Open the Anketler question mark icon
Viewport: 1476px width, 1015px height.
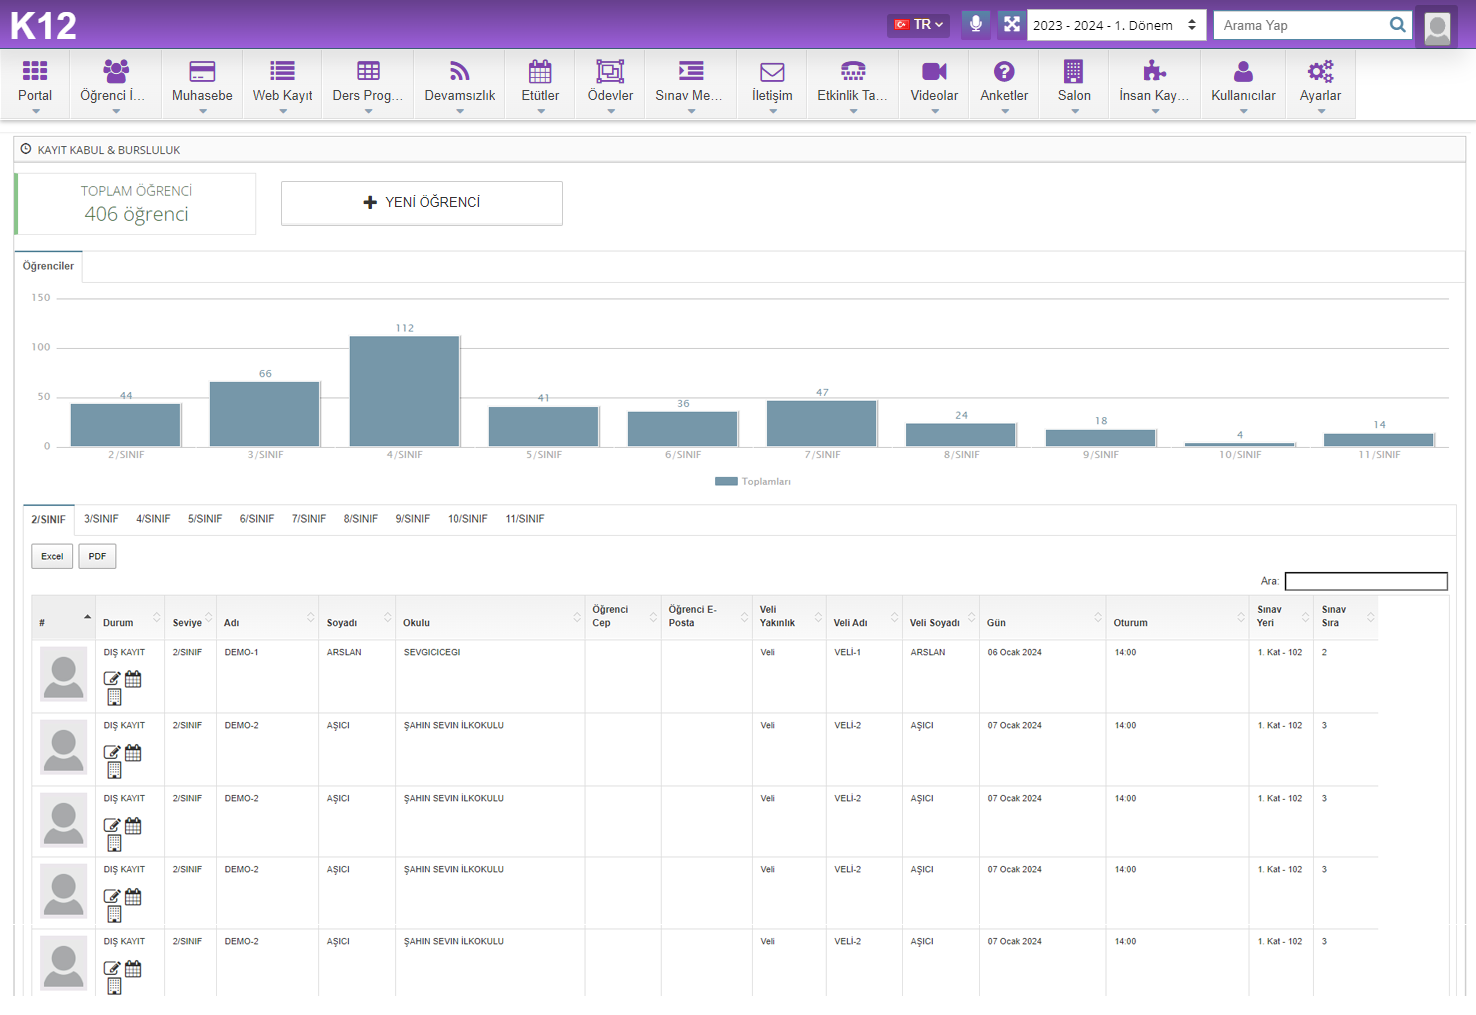pyautogui.click(x=1004, y=71)
